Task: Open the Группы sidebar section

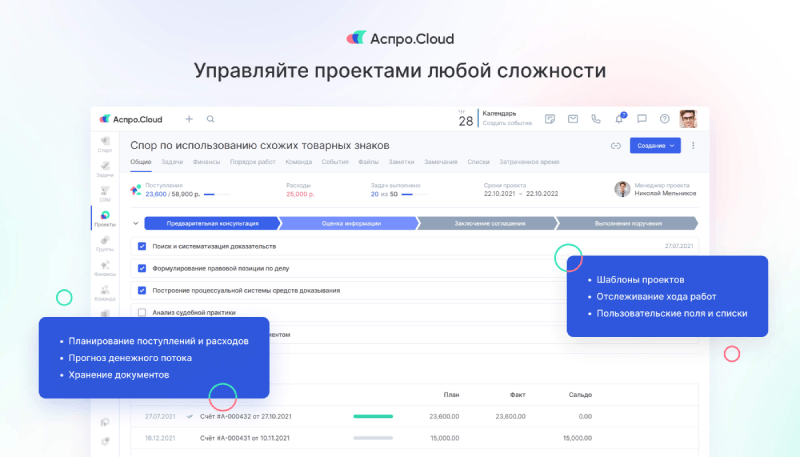Action: point(105,243)
